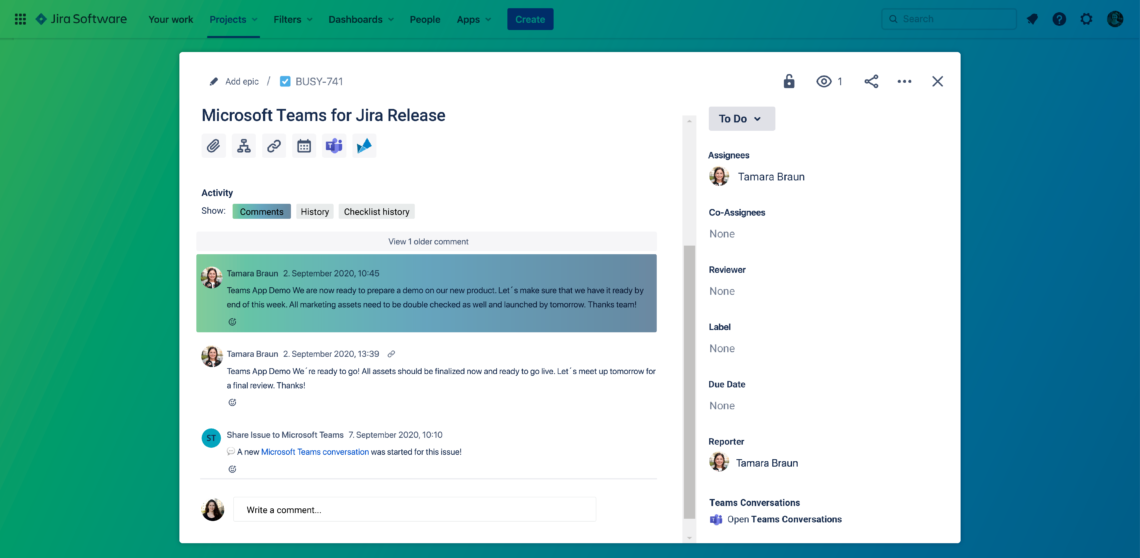Click the Jira Software logo

point(81,19)
